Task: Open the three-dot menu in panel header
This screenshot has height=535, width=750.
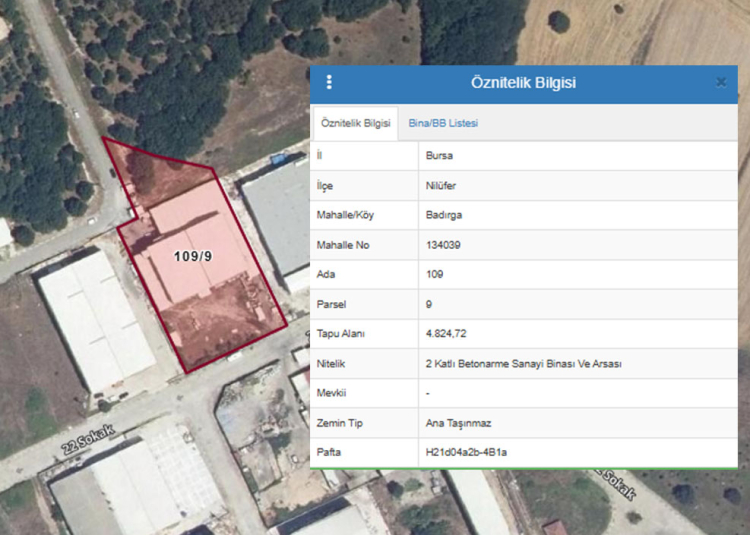Action: (330, 83)
